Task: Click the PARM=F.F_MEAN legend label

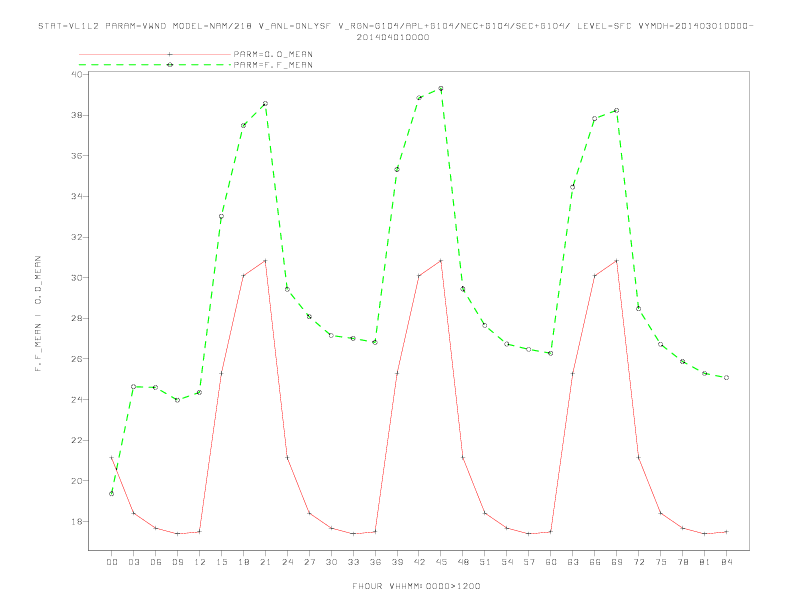Action: (273, 65)
